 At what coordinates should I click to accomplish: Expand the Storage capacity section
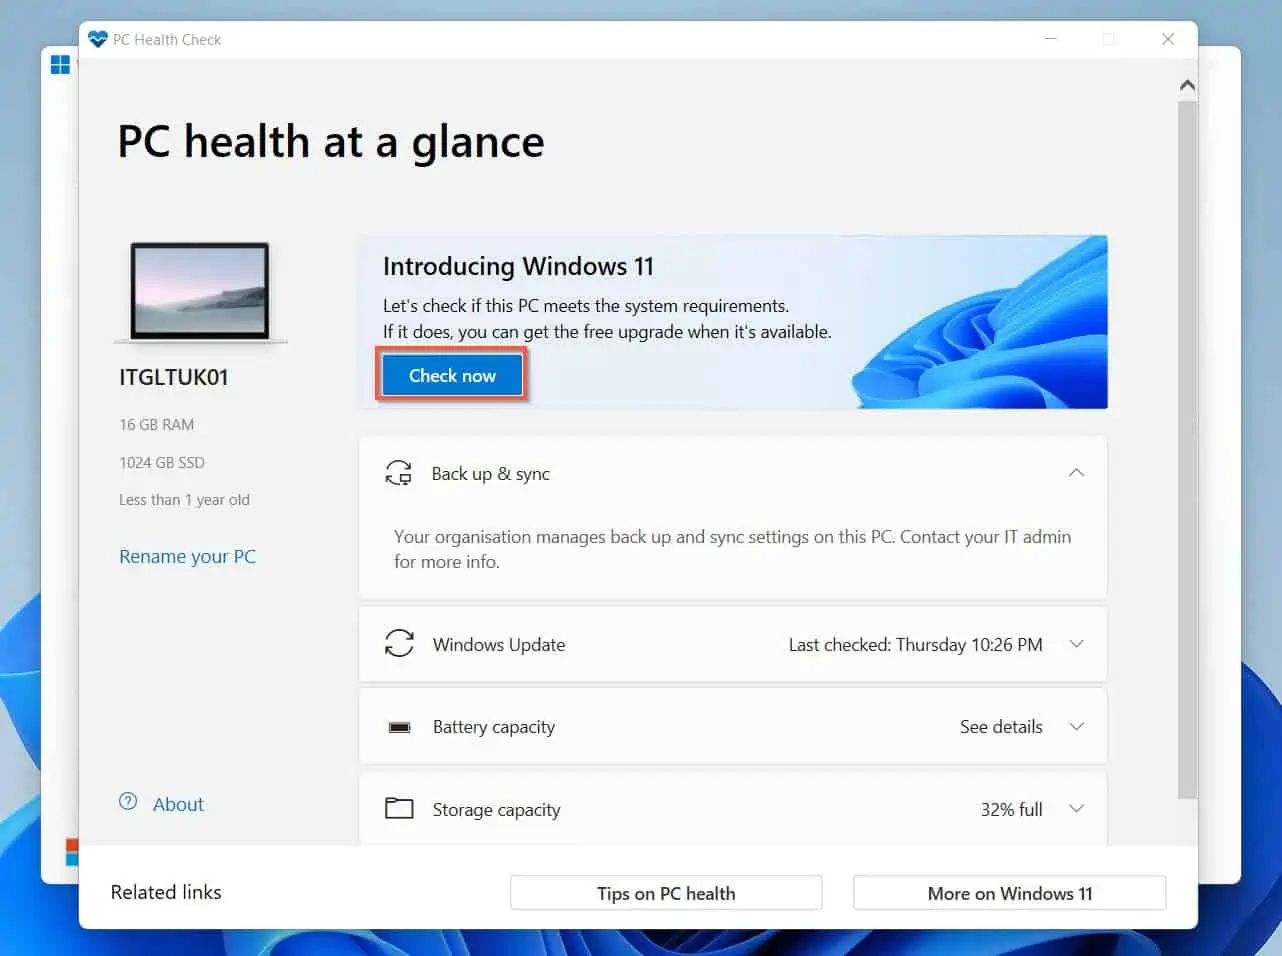(1076, 808)
